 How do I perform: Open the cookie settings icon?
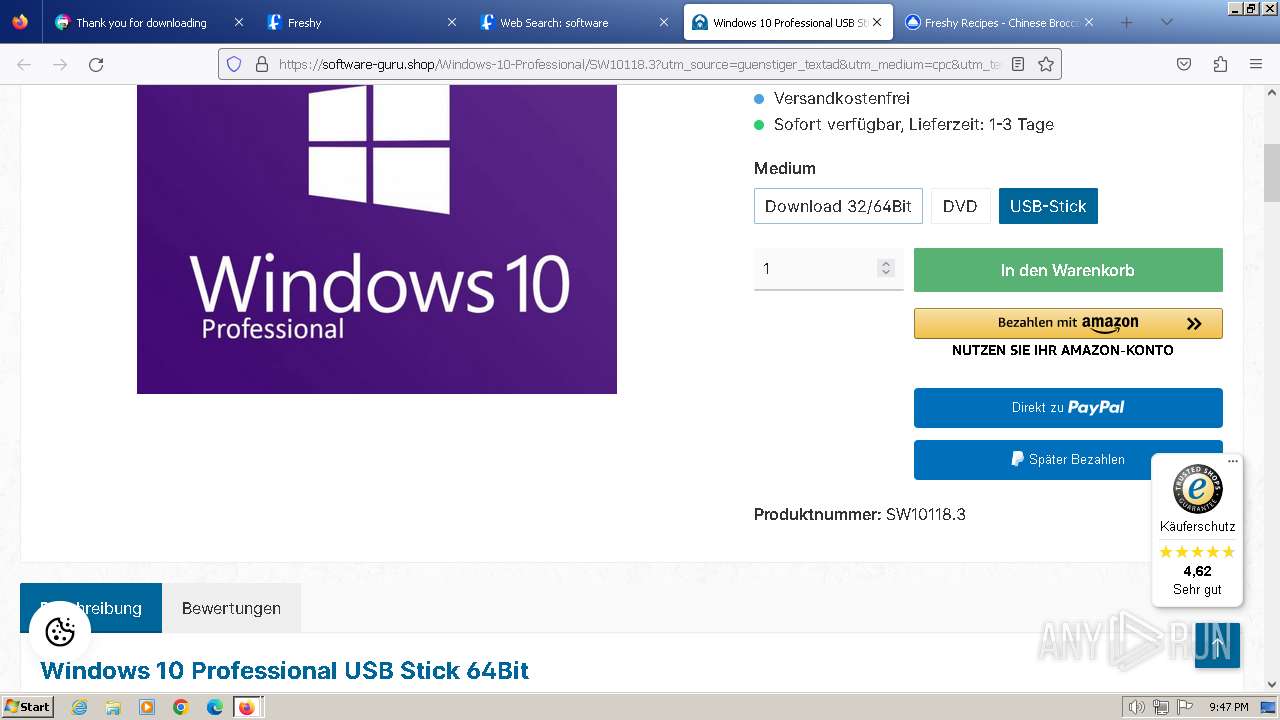click(x=60, y=632)
